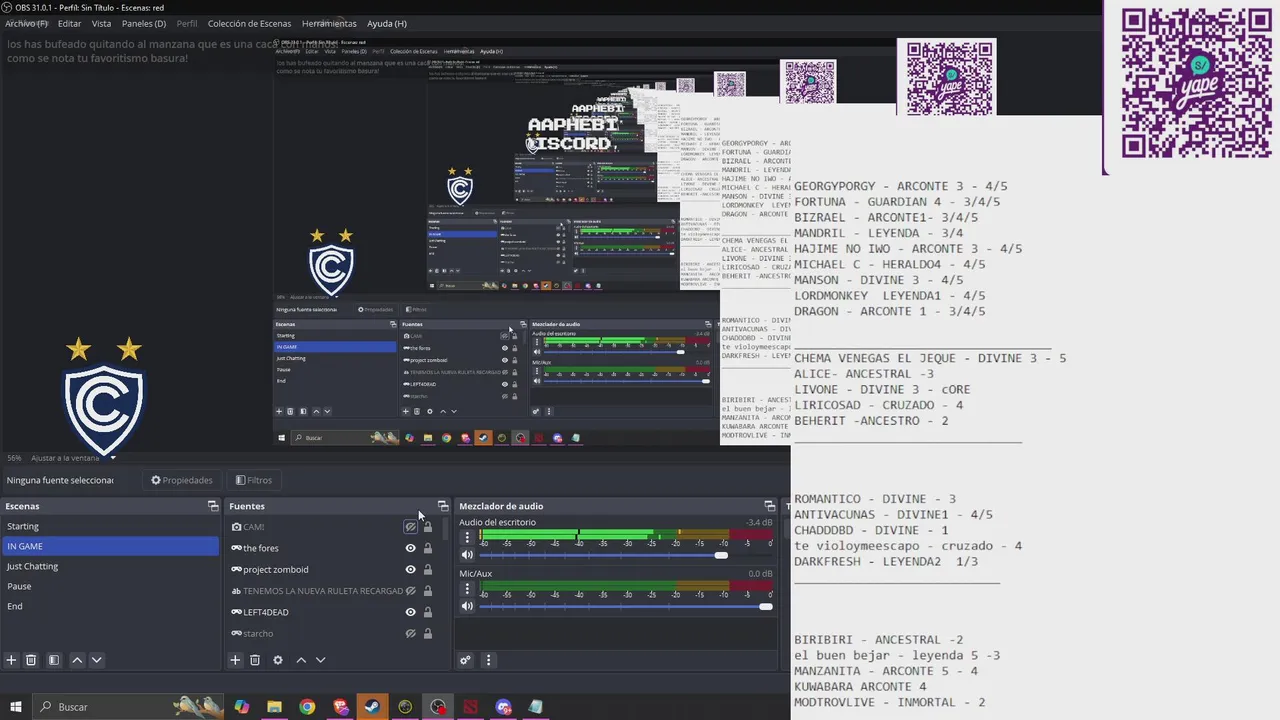
Task: Click the Filtros button
Action: [x=253, y=480]
